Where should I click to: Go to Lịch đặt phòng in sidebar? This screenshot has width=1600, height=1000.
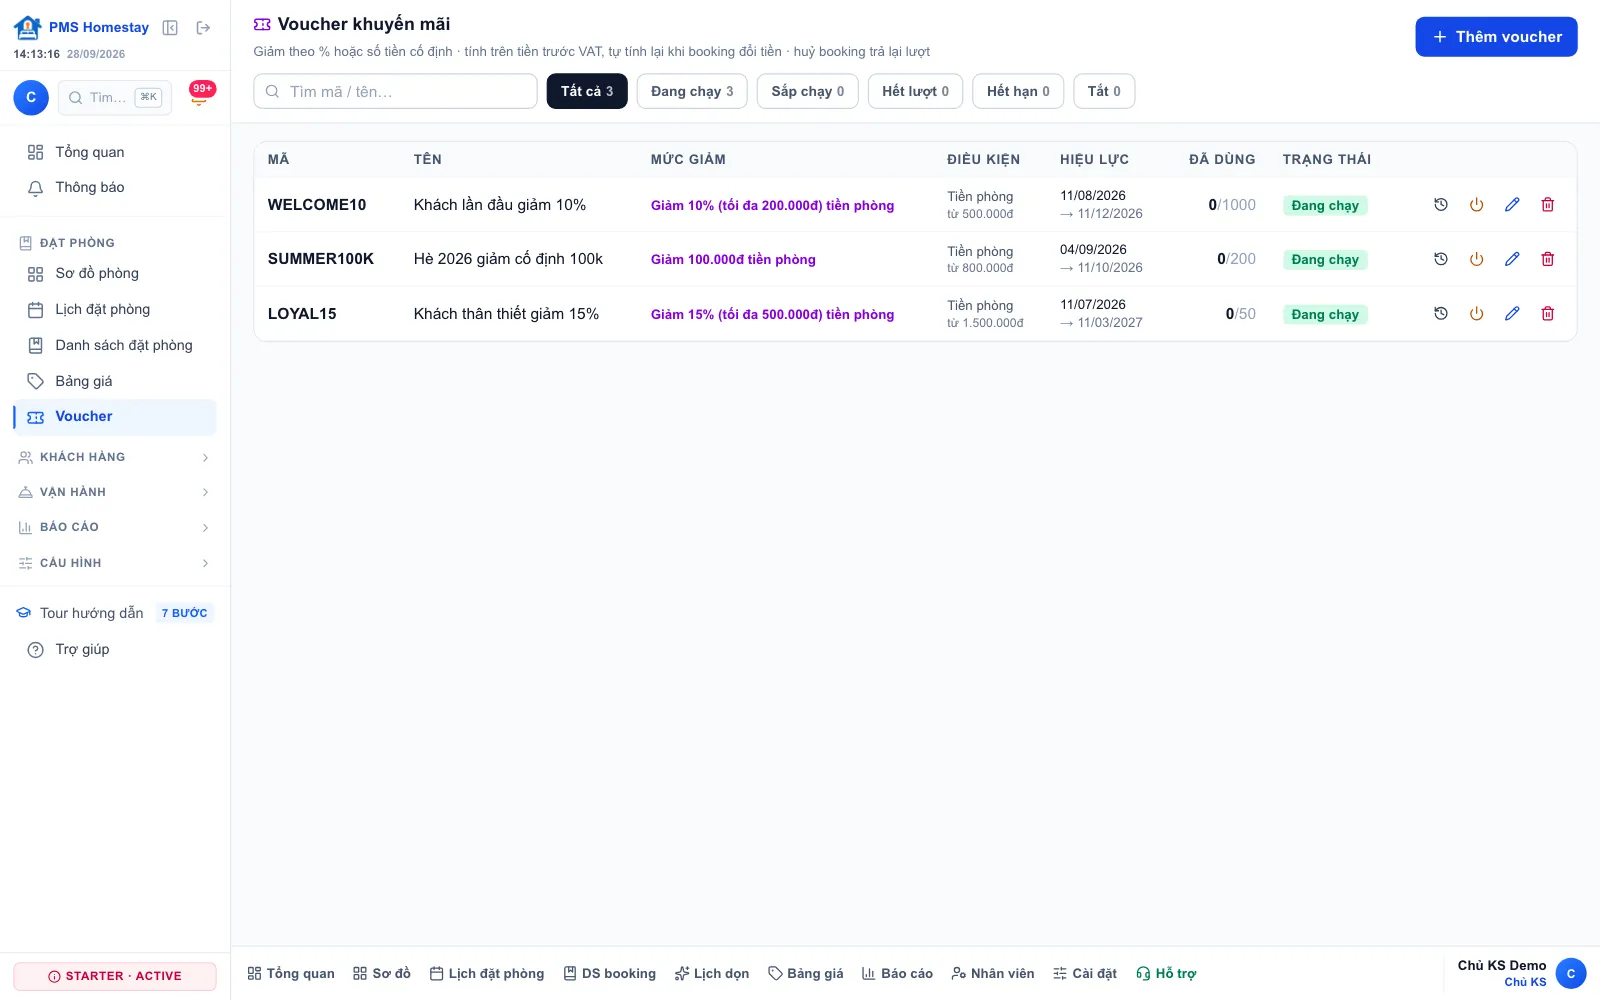pos(115,310)
